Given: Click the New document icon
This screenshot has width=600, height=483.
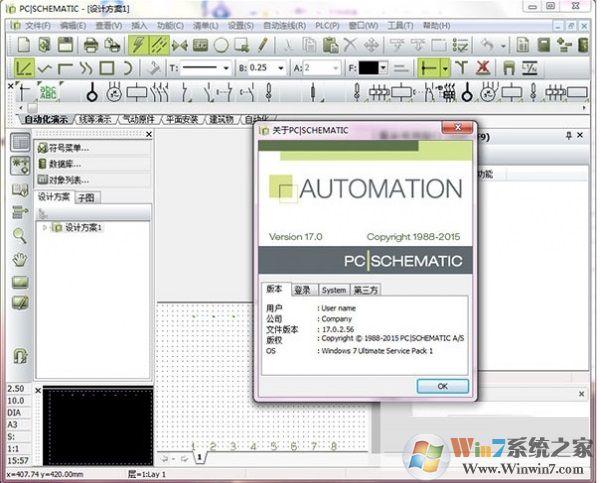Looking at the screenshot, I should point(24,45).
